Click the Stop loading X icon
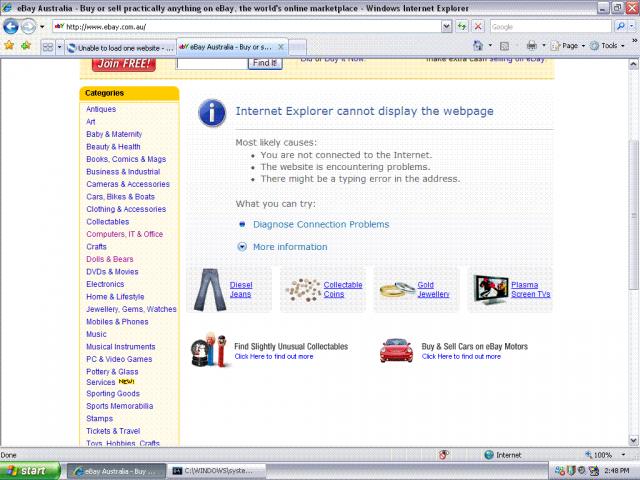640x480 pixels. [x=478, y=26]
